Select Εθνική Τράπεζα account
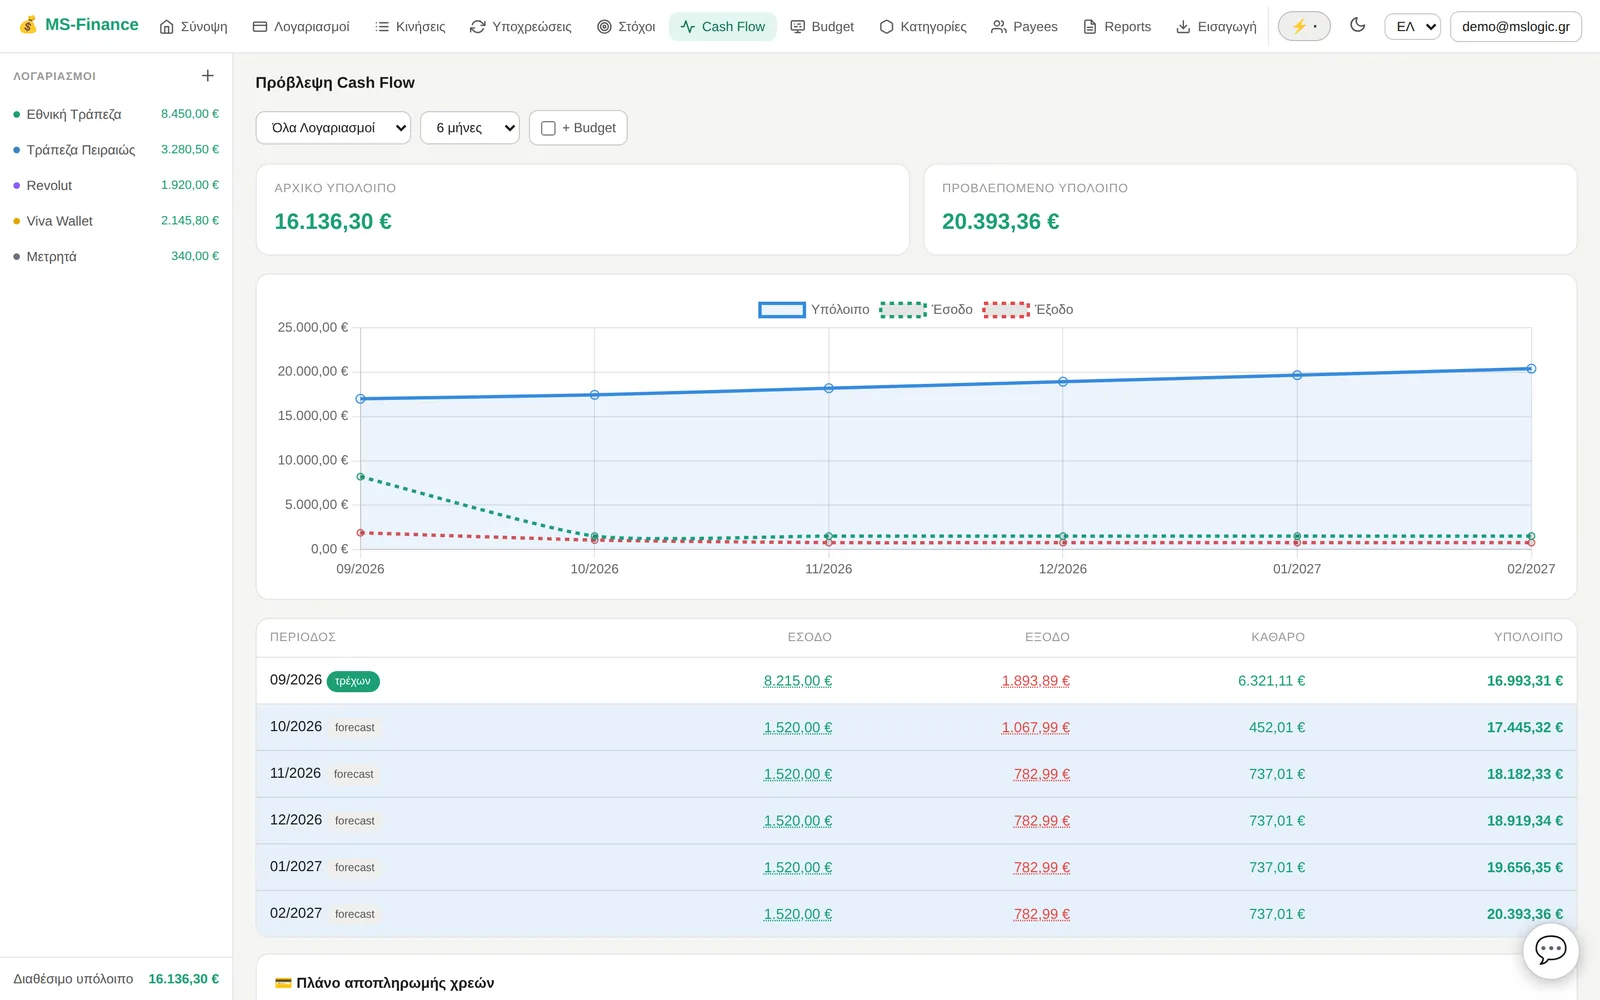Image resolution: width=1600 pixels, height=1000 pixels. pos(116,114)
